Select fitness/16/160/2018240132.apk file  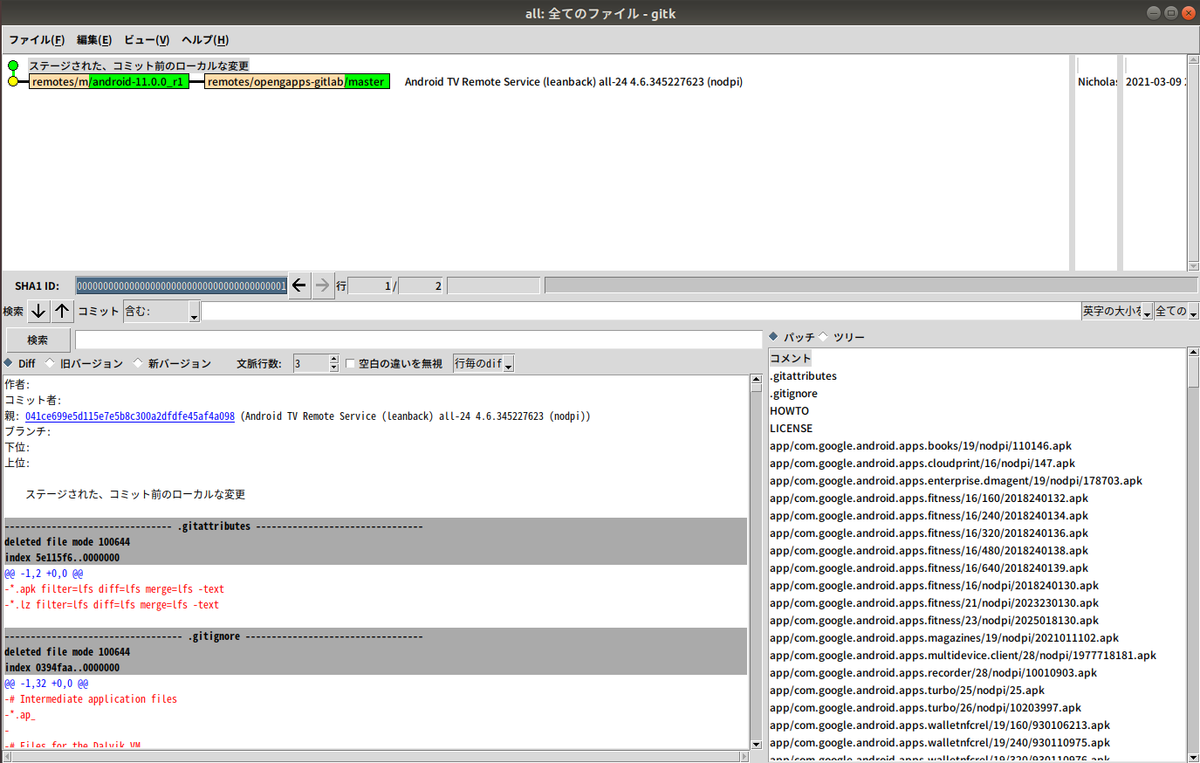[929, 498]
